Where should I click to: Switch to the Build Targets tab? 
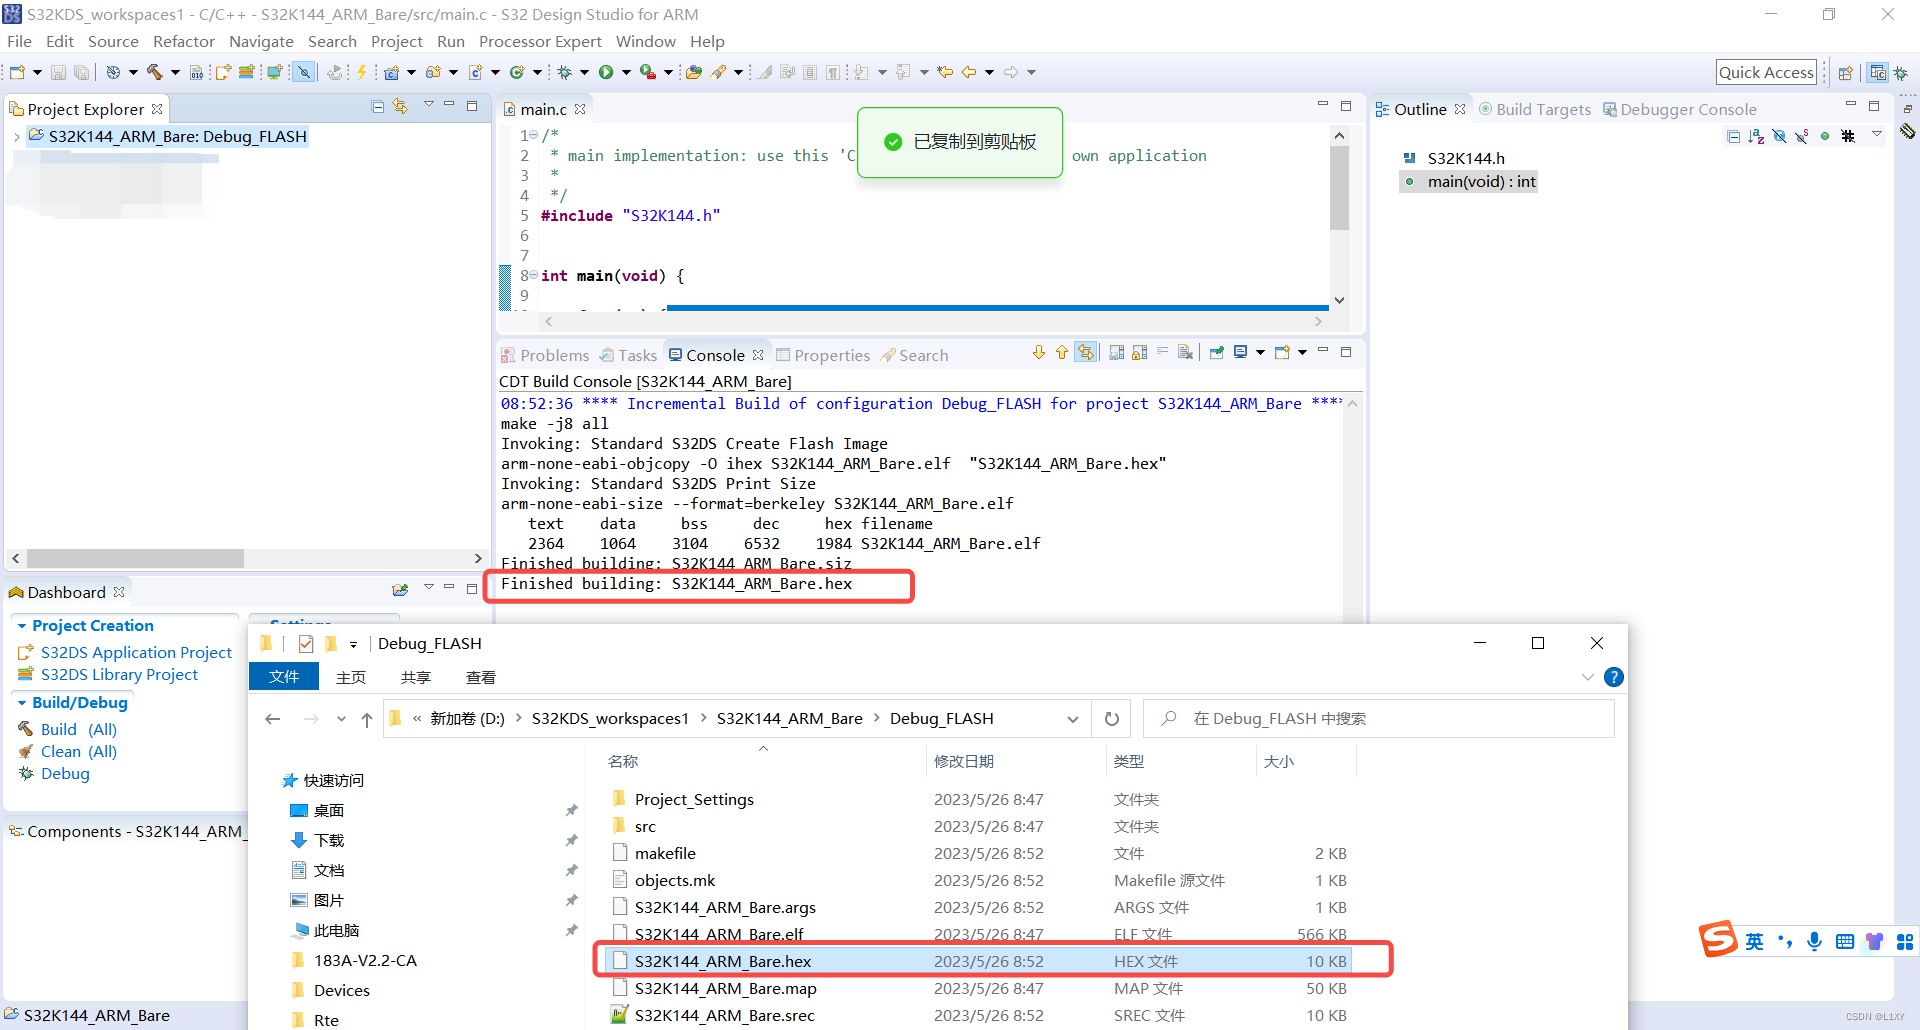click(x=1535, y=109)
